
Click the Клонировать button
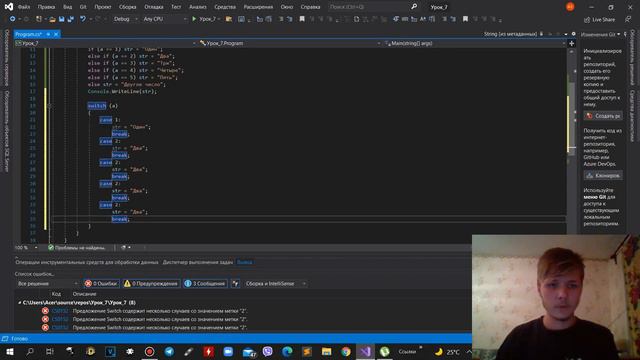pos(603,176)
